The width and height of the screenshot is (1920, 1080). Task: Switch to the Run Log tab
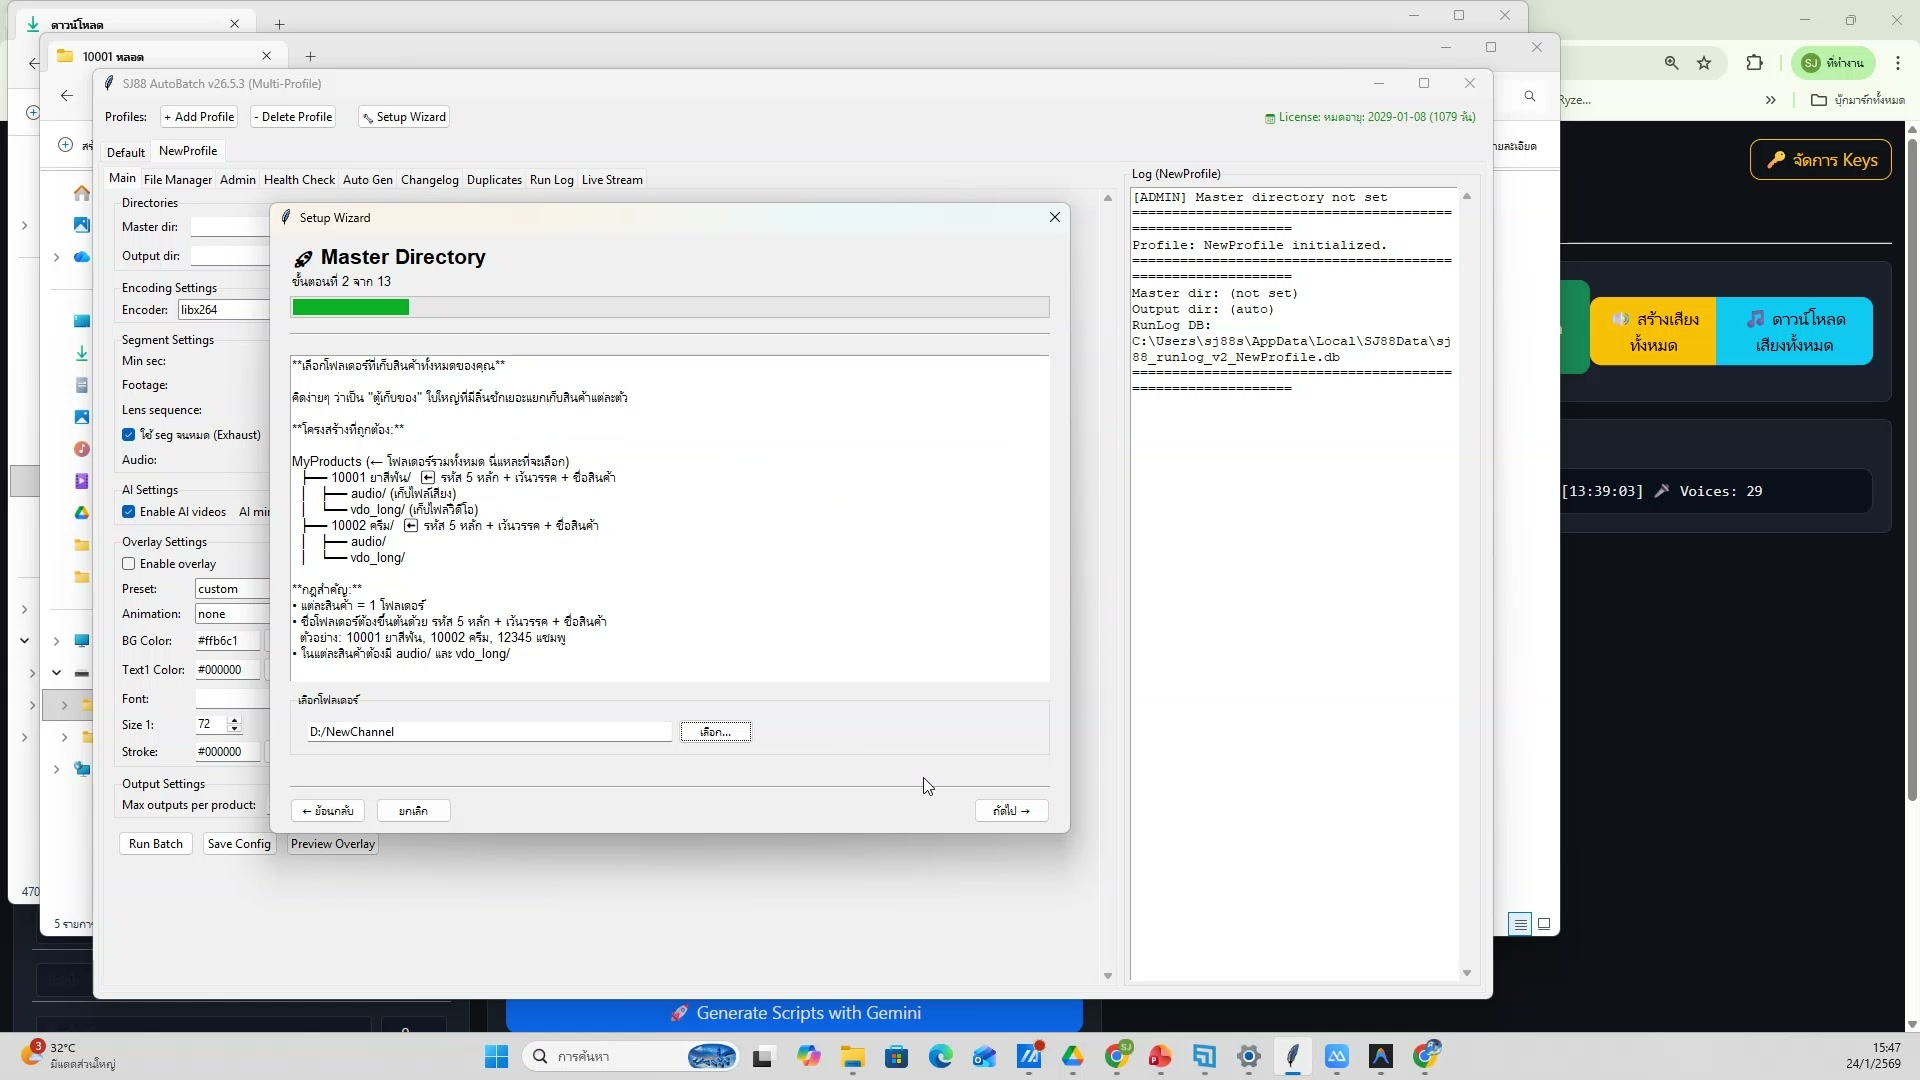(551, 180)
